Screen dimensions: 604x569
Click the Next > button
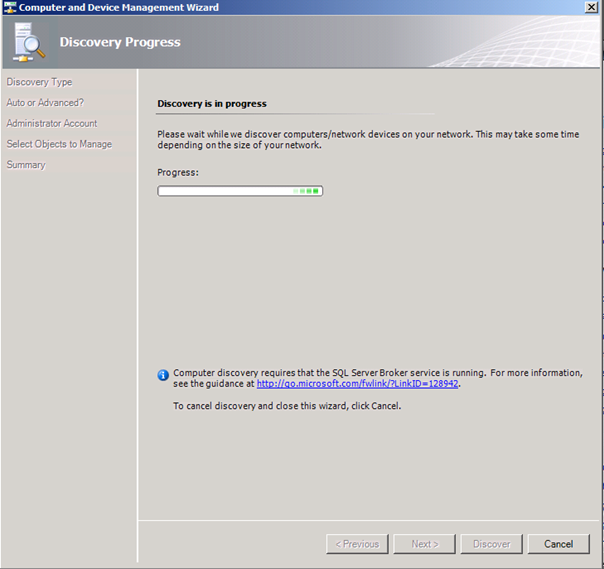[424, 544]
